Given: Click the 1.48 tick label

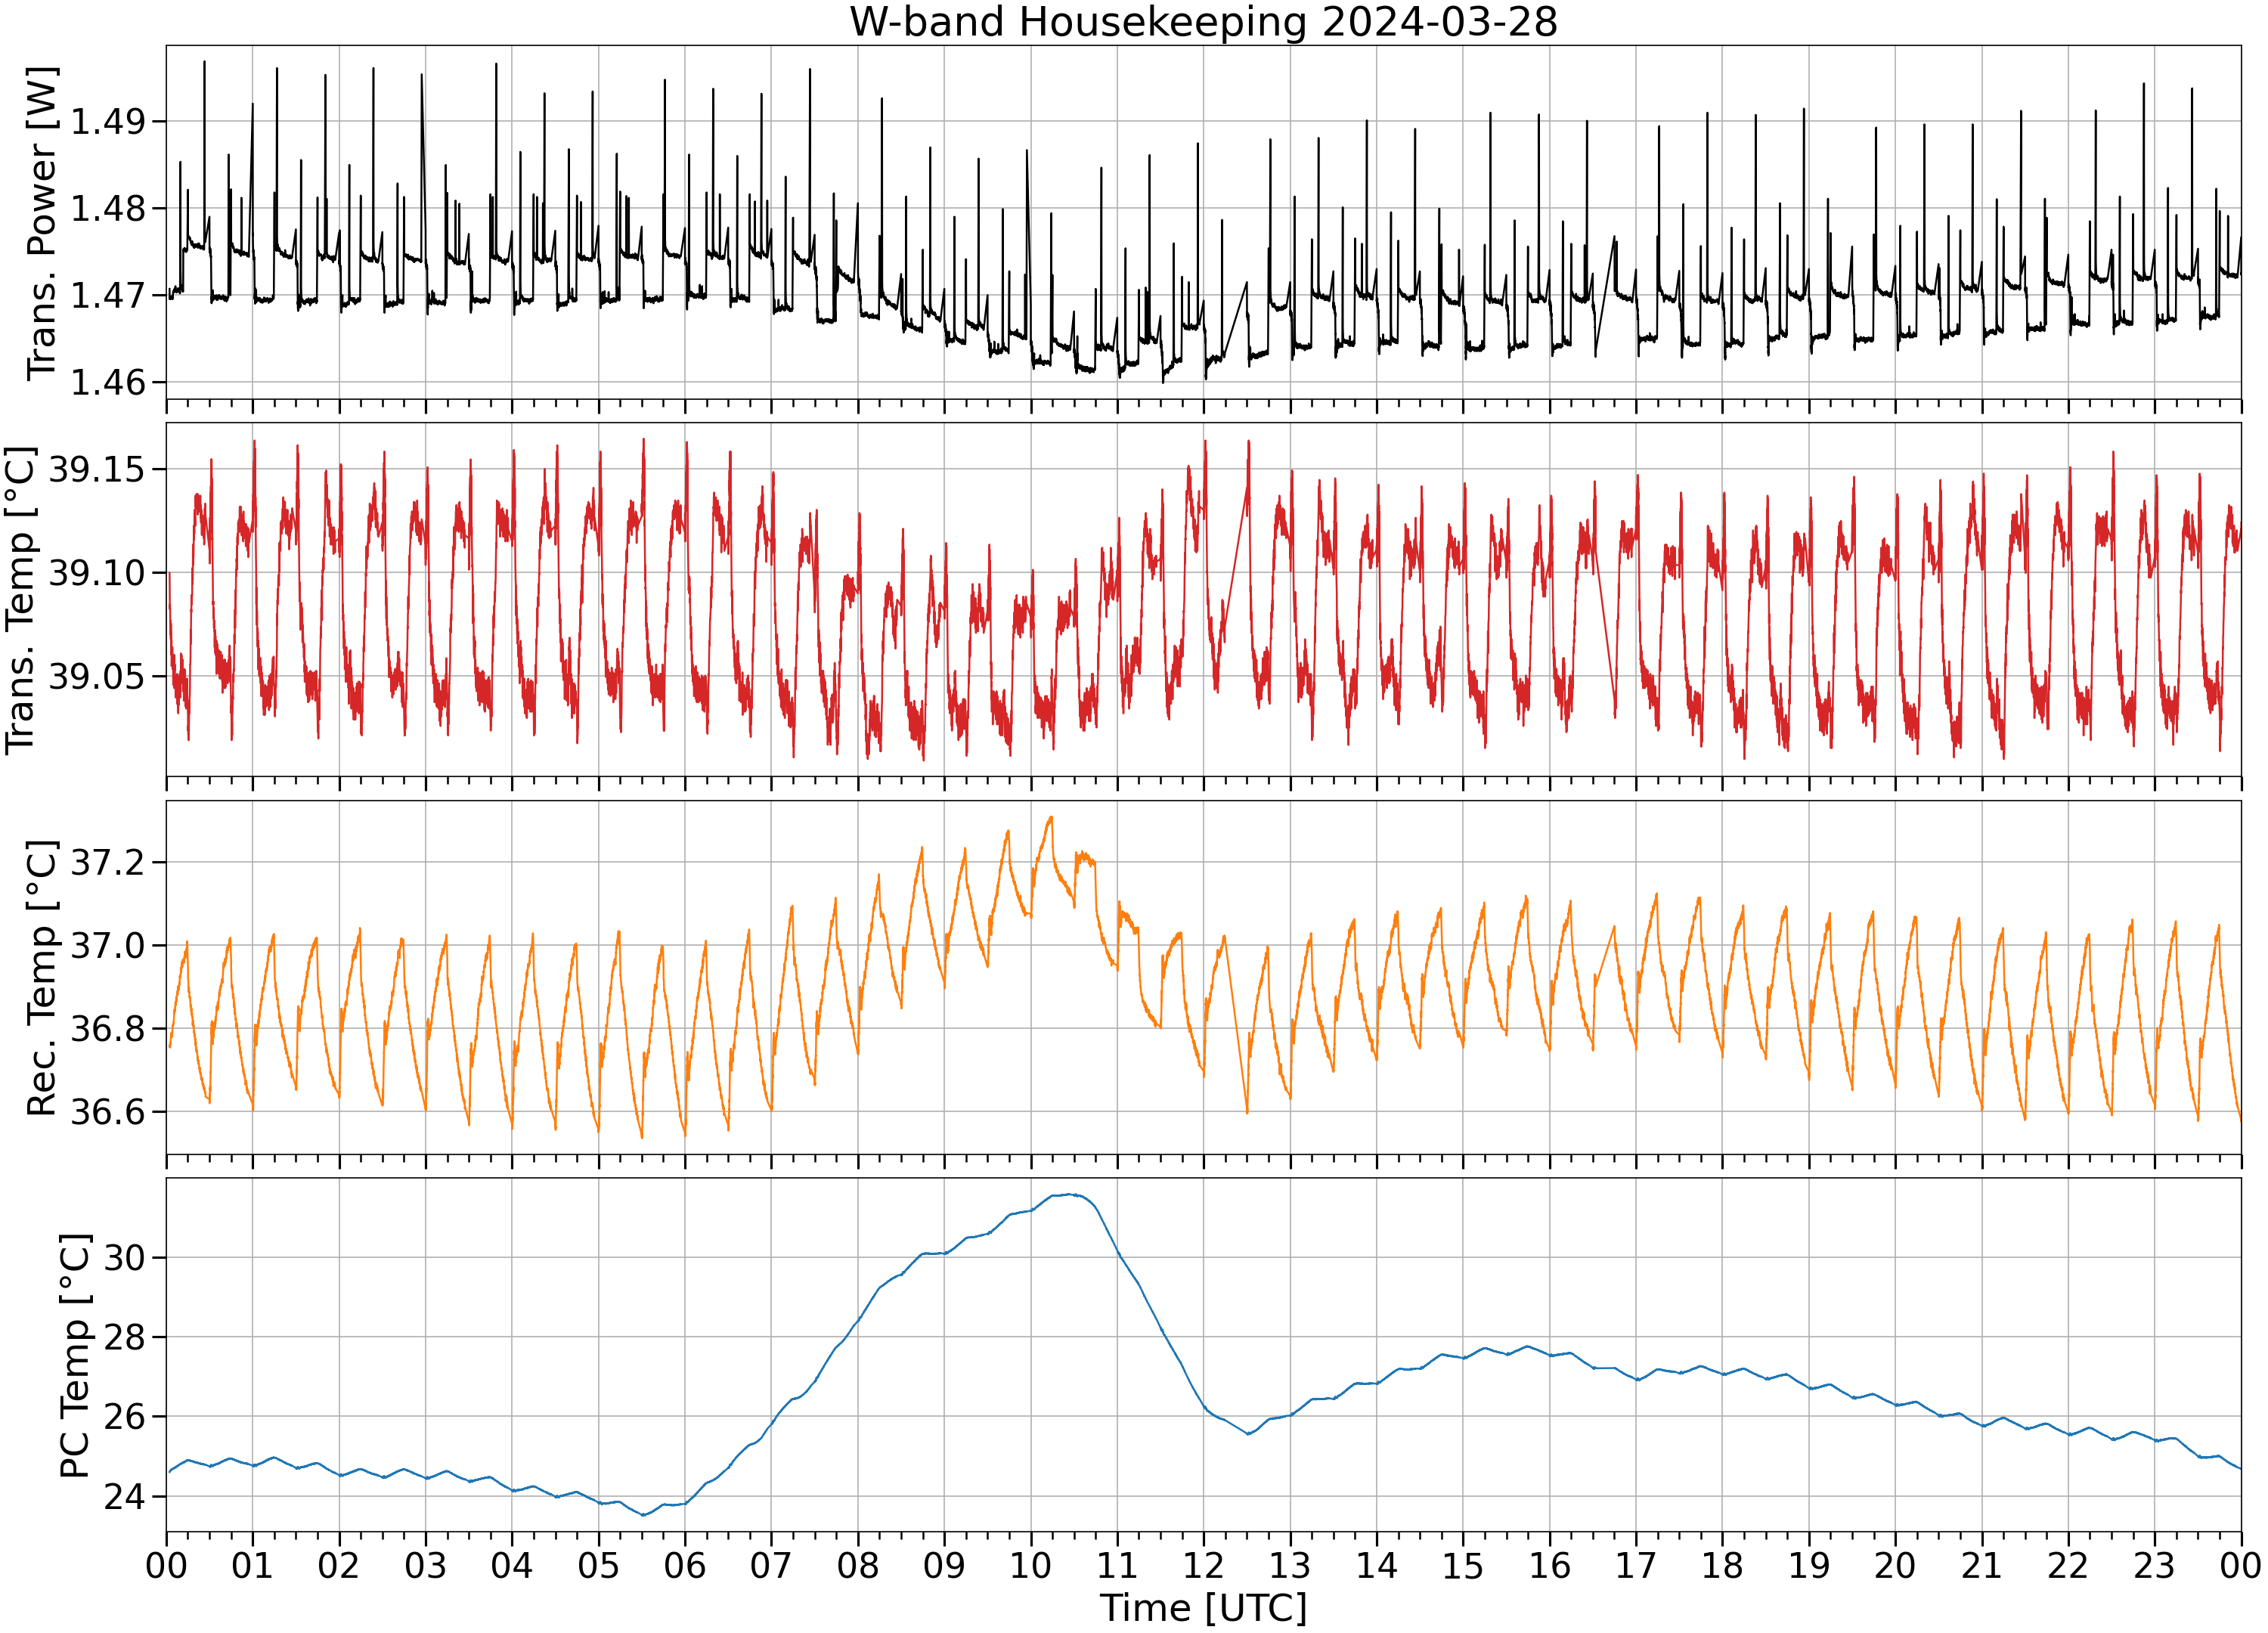Looking at the screenshot, I should (x=107, y=209).
